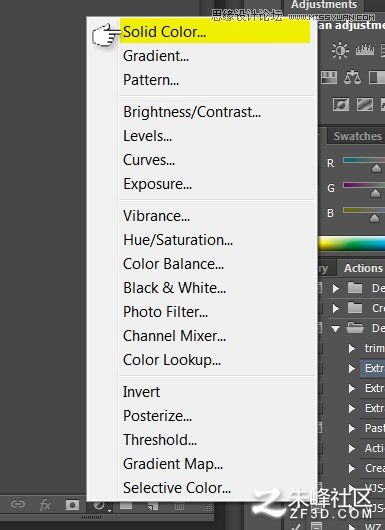Select Hue/Saturation menu entry

178,240
